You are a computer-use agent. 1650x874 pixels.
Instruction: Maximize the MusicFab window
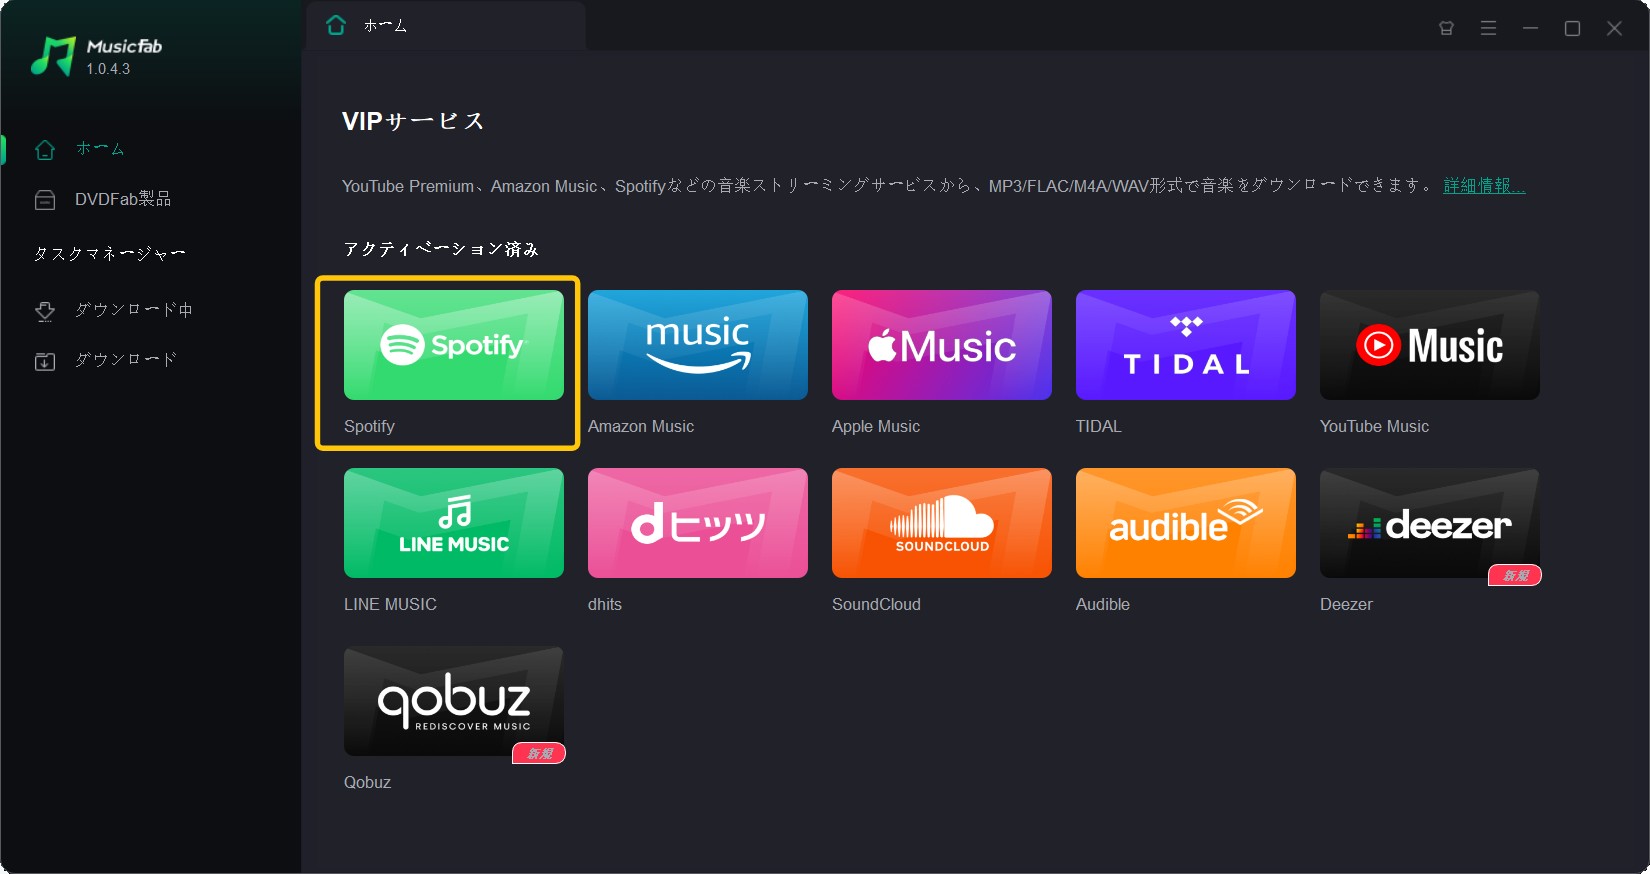pos(1572,28)
